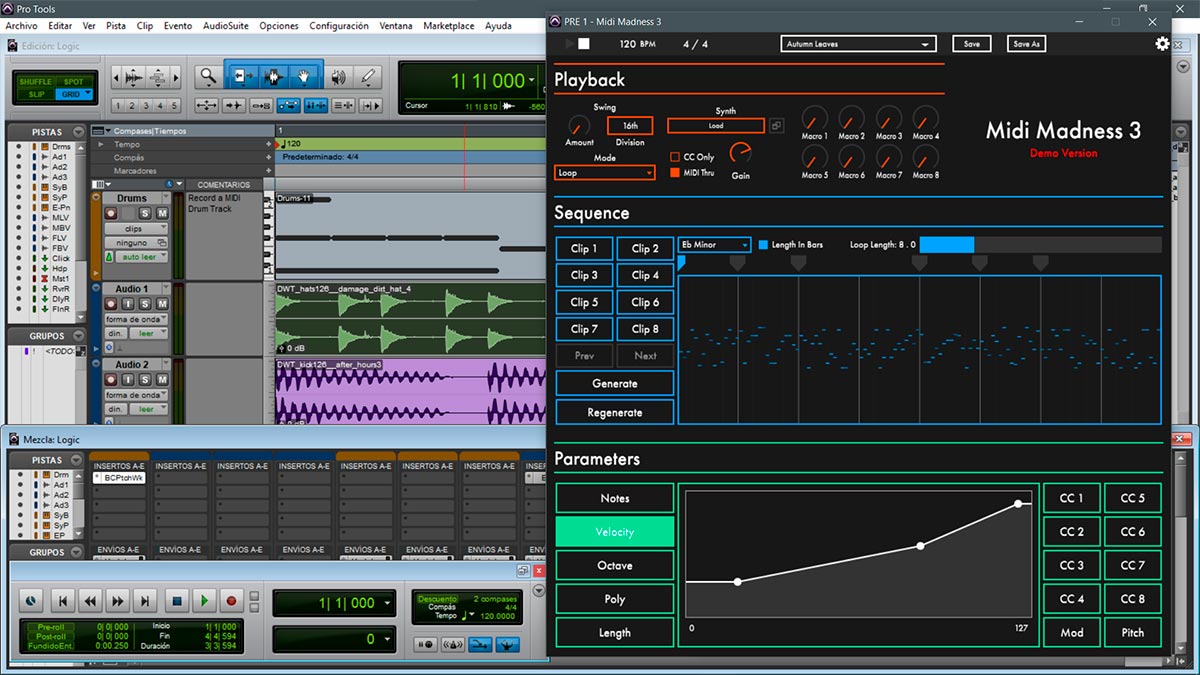Click go to end transport button
The image size is (1200, 675).
tap(146, 601)
